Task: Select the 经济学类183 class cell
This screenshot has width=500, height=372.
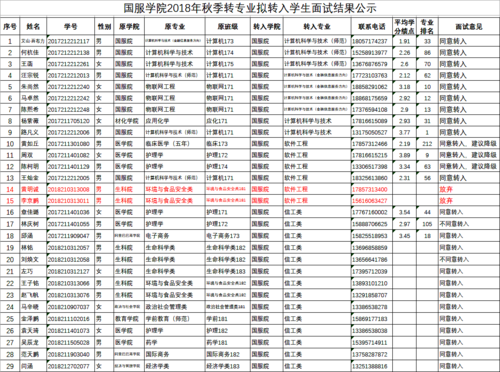Action: click(x=228, y=366)
